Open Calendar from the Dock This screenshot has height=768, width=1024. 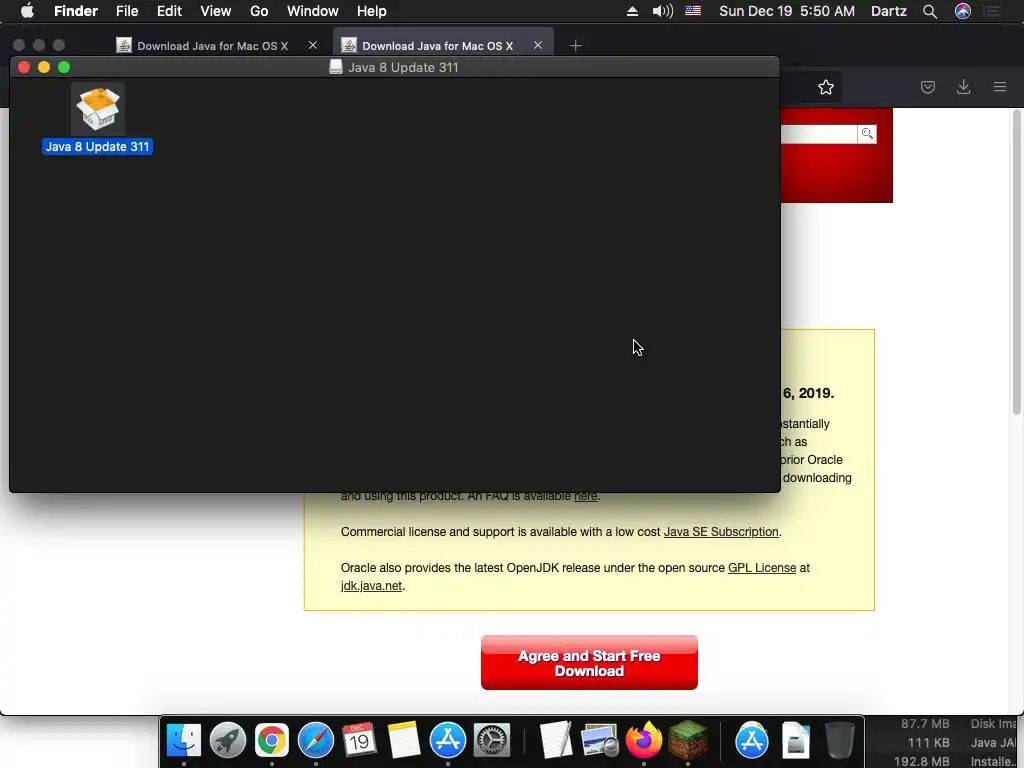360,741
